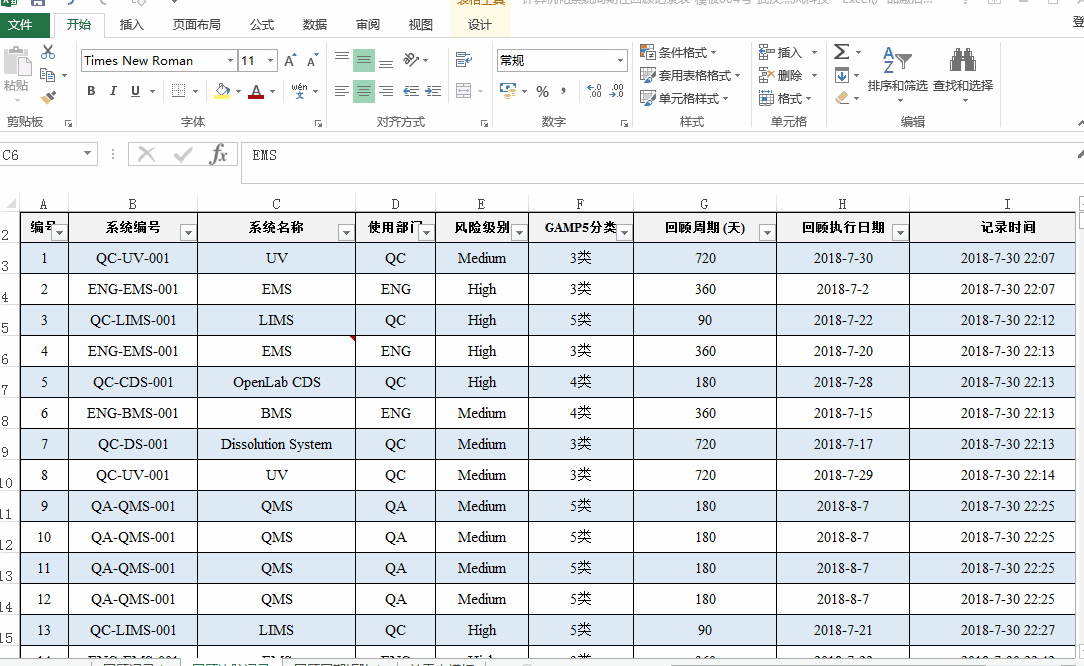Switch to the 插入 ribbon tab
1084x666 pixels.
pyautogui.click(x=131, y=25)
